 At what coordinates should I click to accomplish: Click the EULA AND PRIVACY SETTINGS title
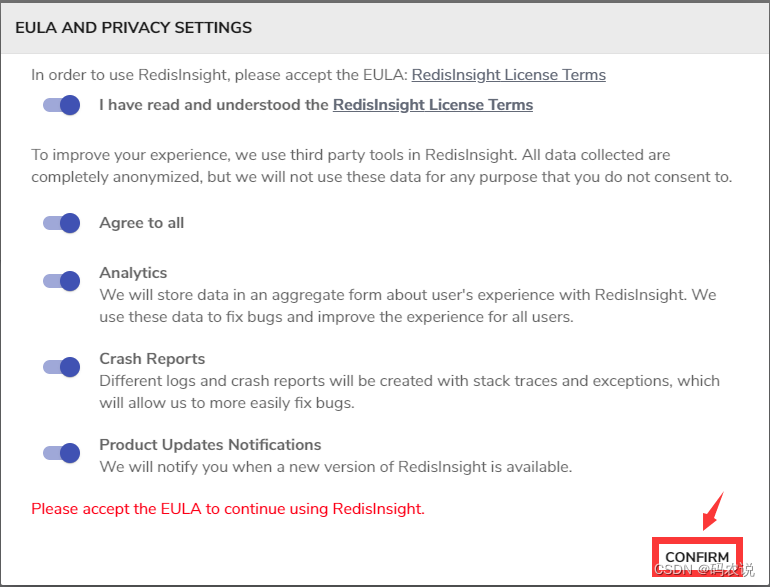(134, 28)
